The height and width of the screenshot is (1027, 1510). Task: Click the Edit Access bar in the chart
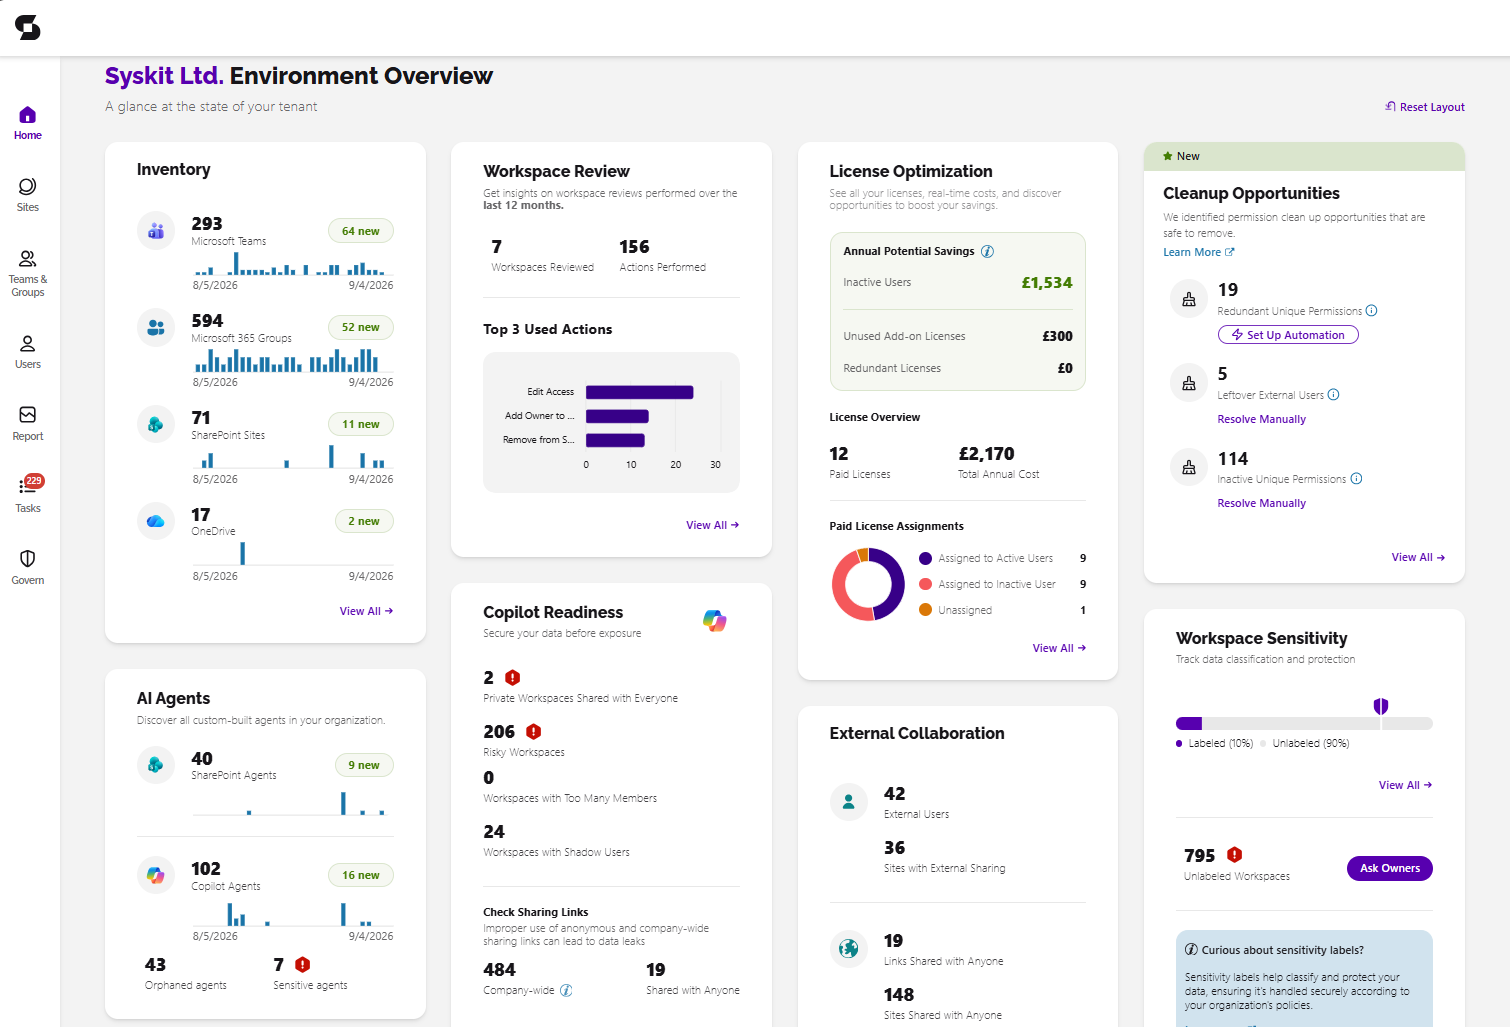(640, 392)
